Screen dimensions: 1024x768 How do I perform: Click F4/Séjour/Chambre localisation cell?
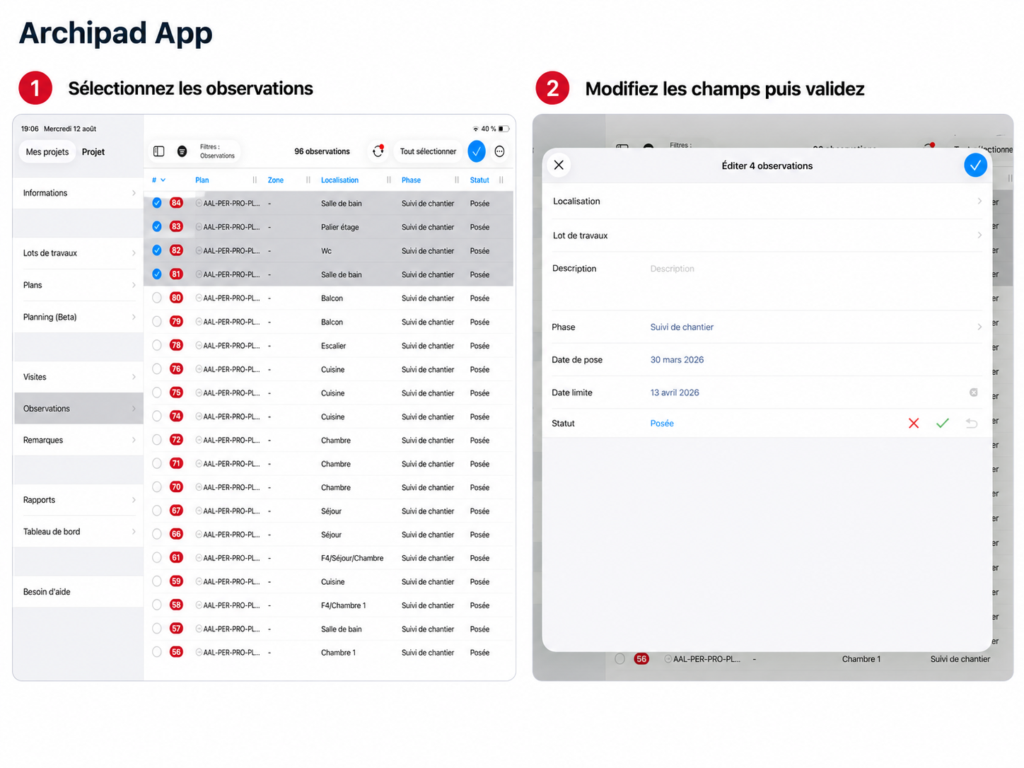pos(352,558)
